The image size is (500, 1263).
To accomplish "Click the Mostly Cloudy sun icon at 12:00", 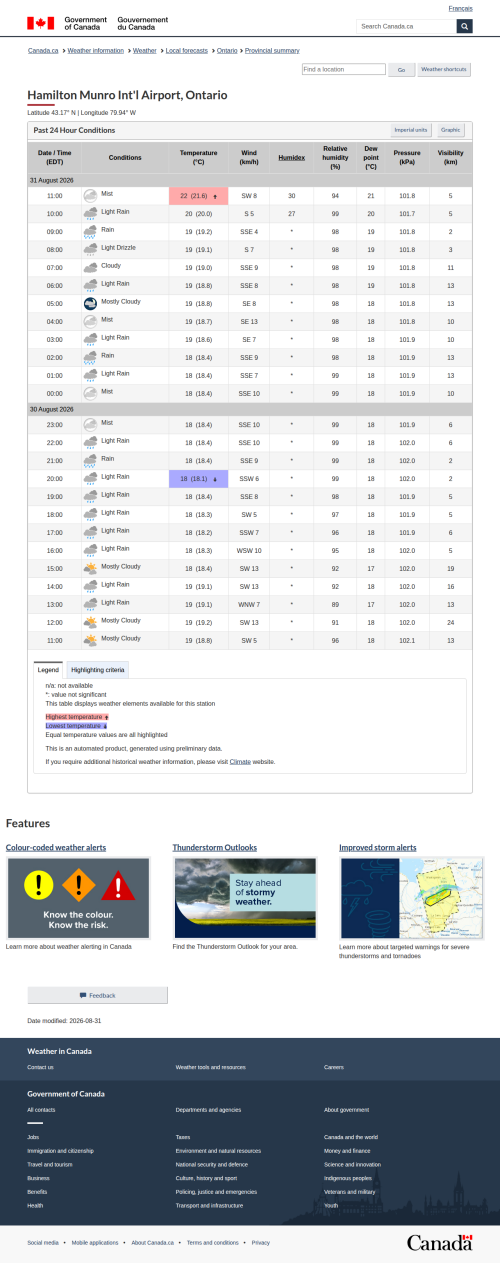I will coord(90,622).
